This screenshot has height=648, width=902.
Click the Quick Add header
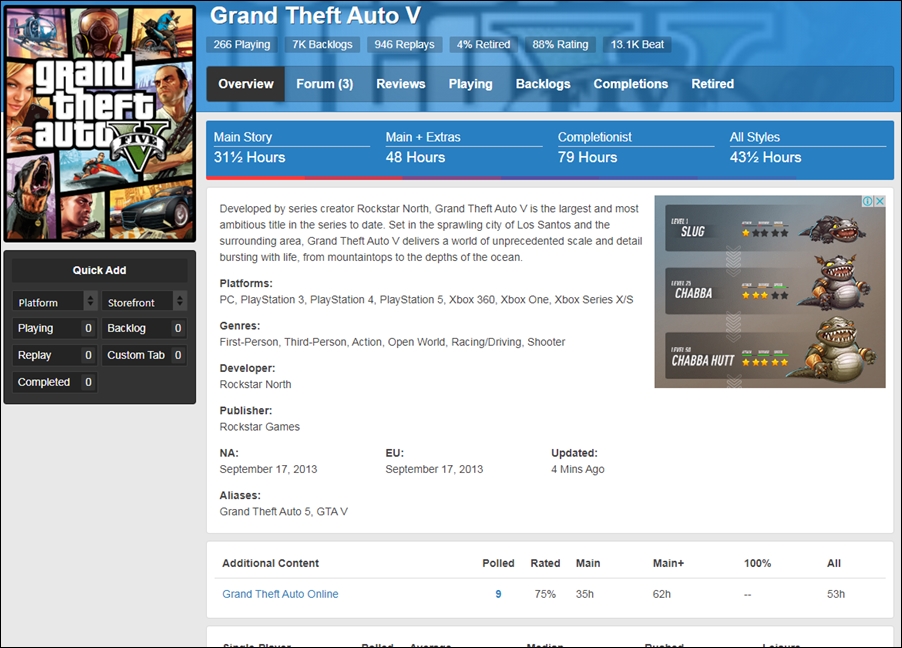(x=100, y=270)
